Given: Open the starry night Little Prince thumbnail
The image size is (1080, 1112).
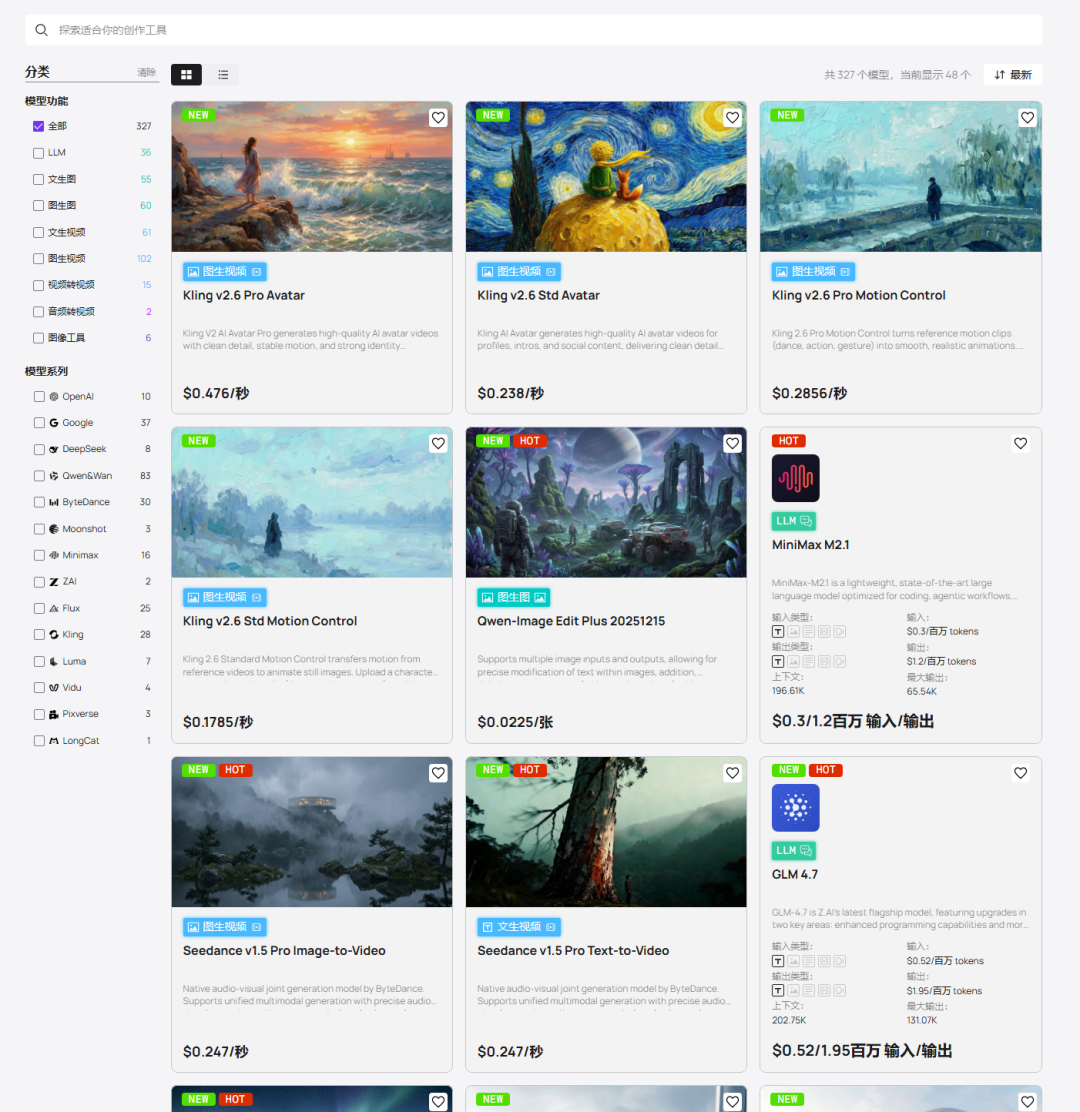Looking at the screenshot, I should point(606,177).
